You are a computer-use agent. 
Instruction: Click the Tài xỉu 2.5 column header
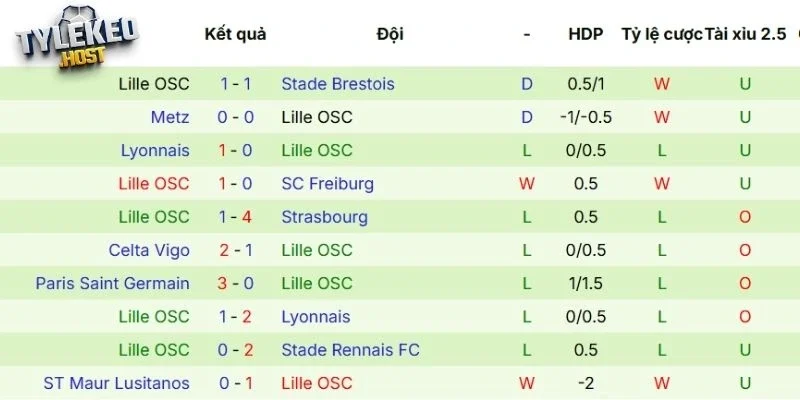(x=745, y=34)
